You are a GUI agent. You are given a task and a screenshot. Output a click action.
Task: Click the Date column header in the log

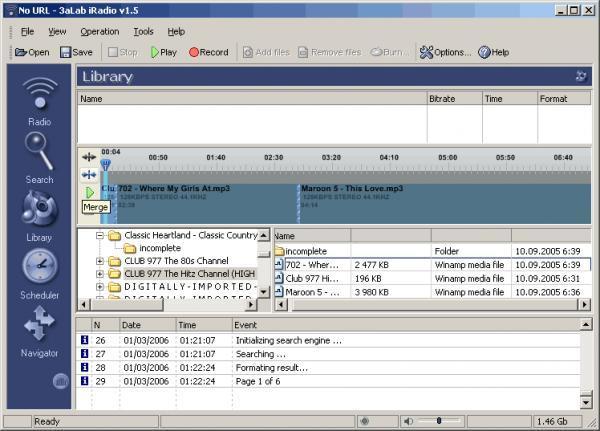point(147,325)
